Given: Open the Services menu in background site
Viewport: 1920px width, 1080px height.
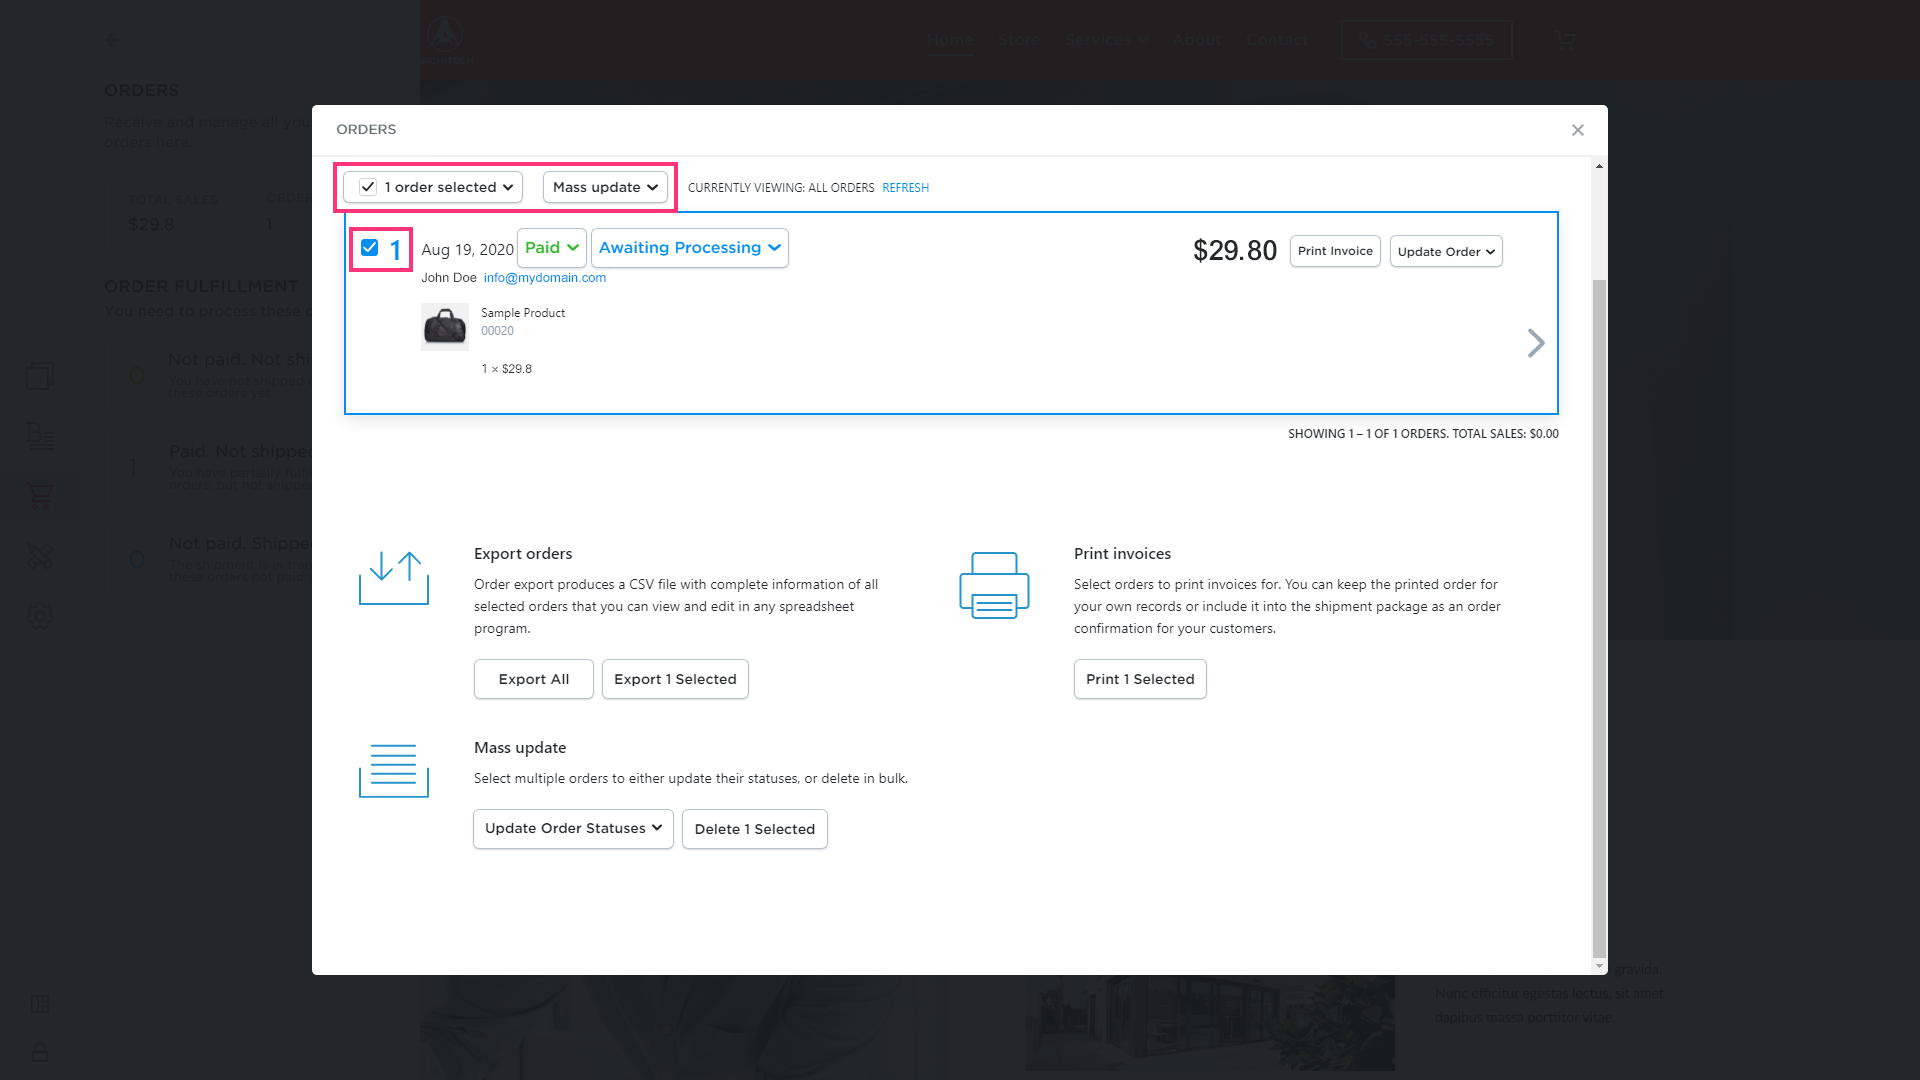Looking at the screenshot, I should click(1106, 40).
